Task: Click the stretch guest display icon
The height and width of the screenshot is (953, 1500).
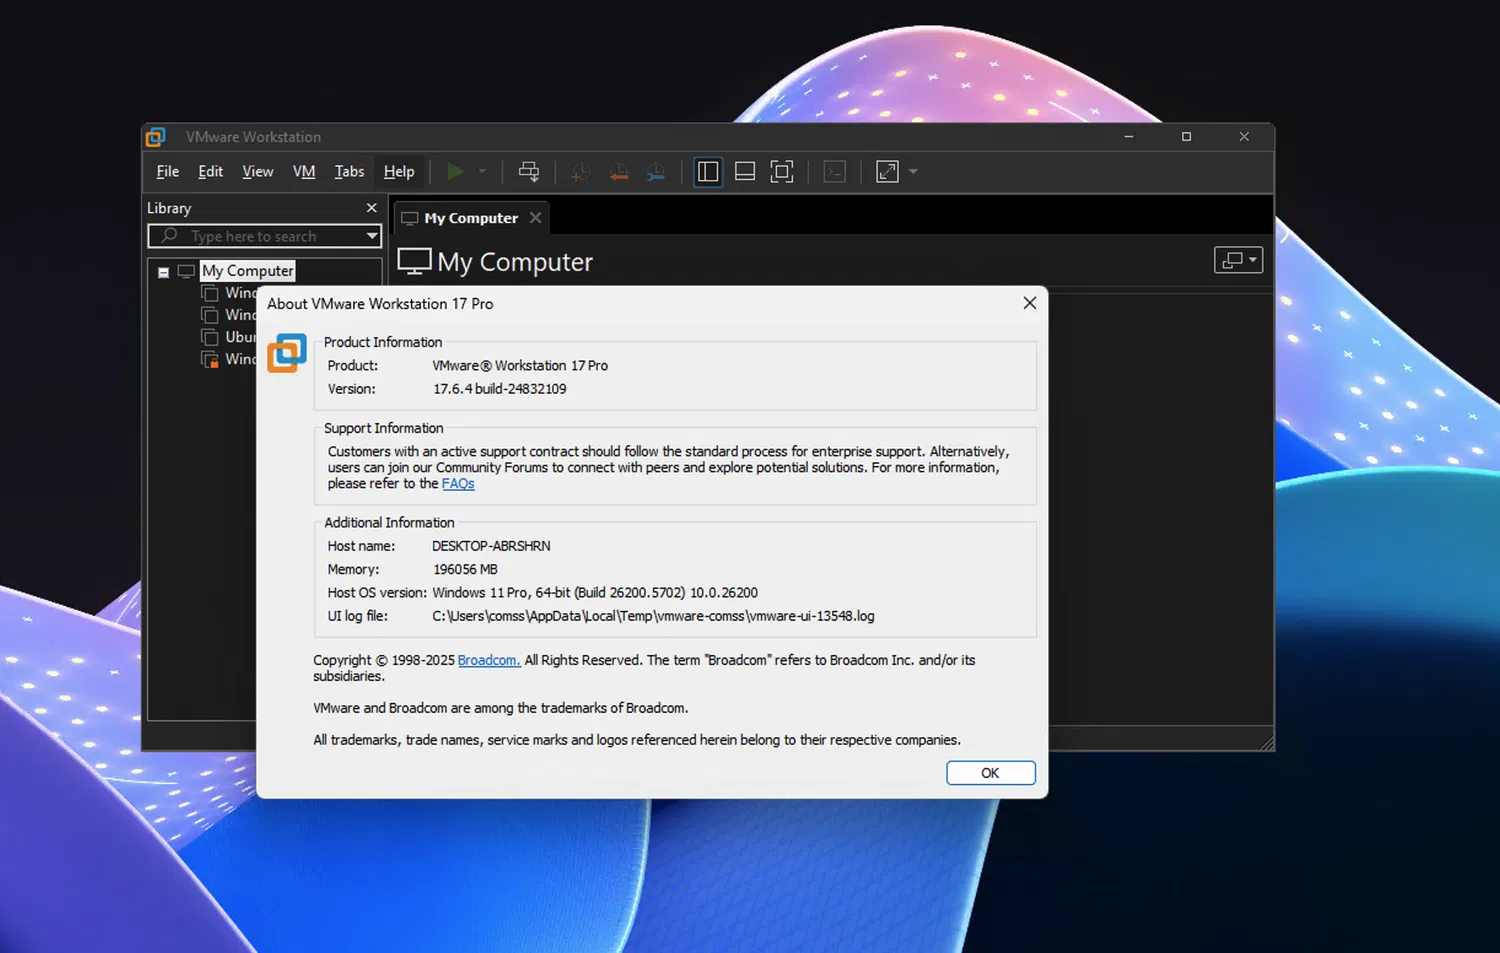Action: pyautogui.click(x=887, y=172)
